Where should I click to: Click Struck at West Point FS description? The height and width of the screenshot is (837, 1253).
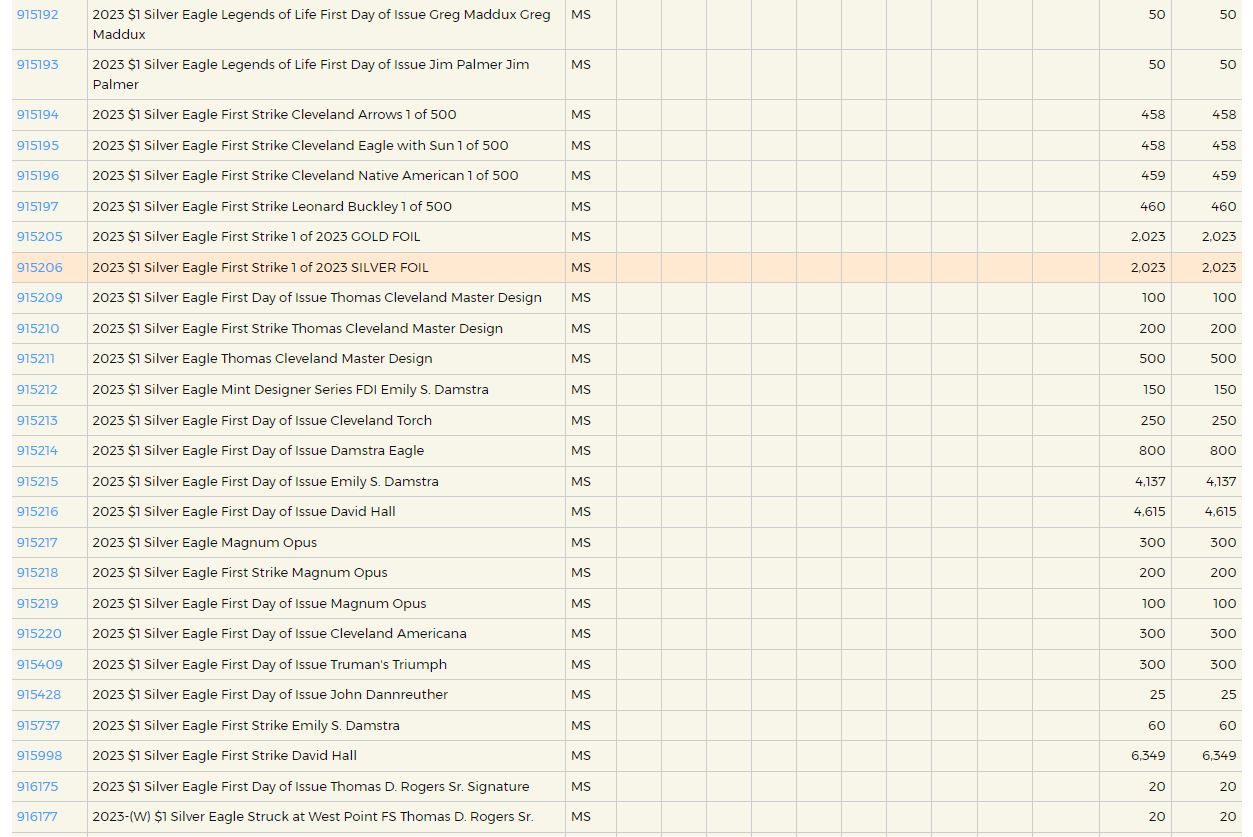[x=313, y=817]
